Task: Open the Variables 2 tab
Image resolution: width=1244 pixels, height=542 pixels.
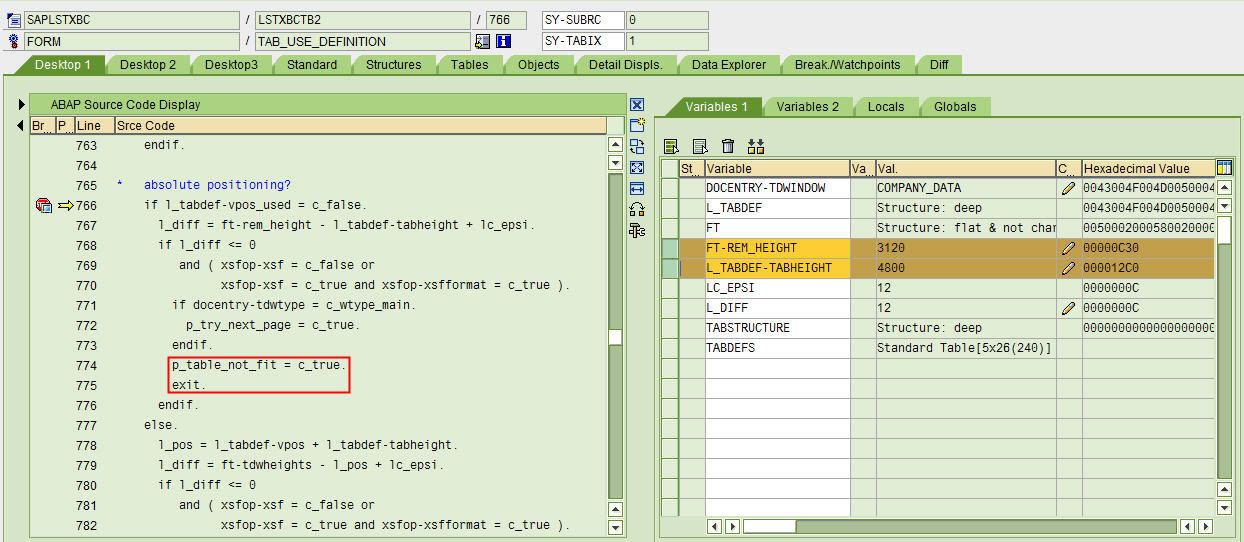Action: click(807, 107)
